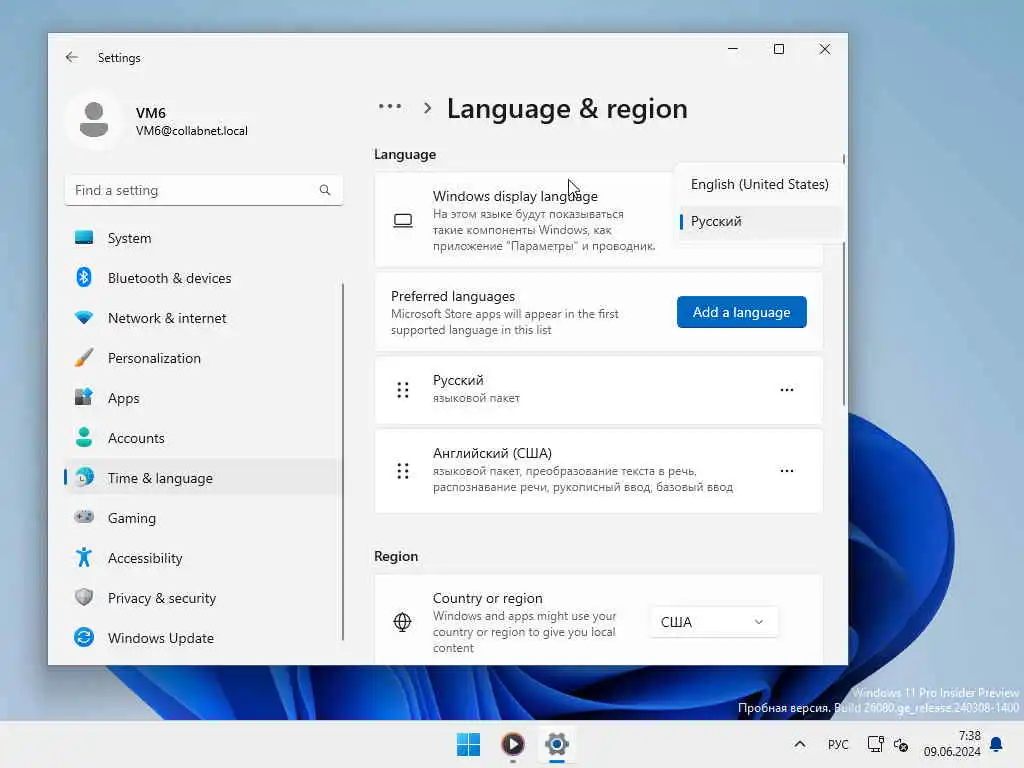Screen dimensions: 1024x768
Task: Click the Windows Update refresh icon
Action: (x=84, y=637)
